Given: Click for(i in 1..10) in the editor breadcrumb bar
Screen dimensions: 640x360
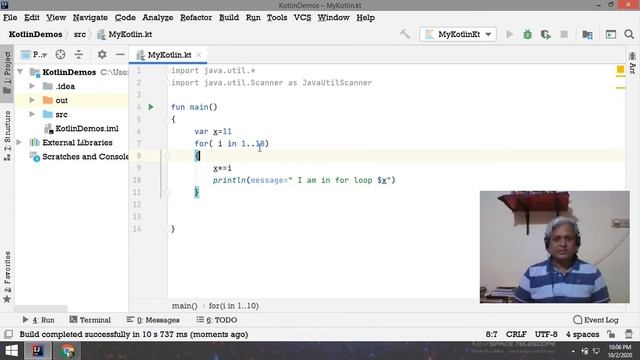Looking at the screenshot, I should click(233, 306).
